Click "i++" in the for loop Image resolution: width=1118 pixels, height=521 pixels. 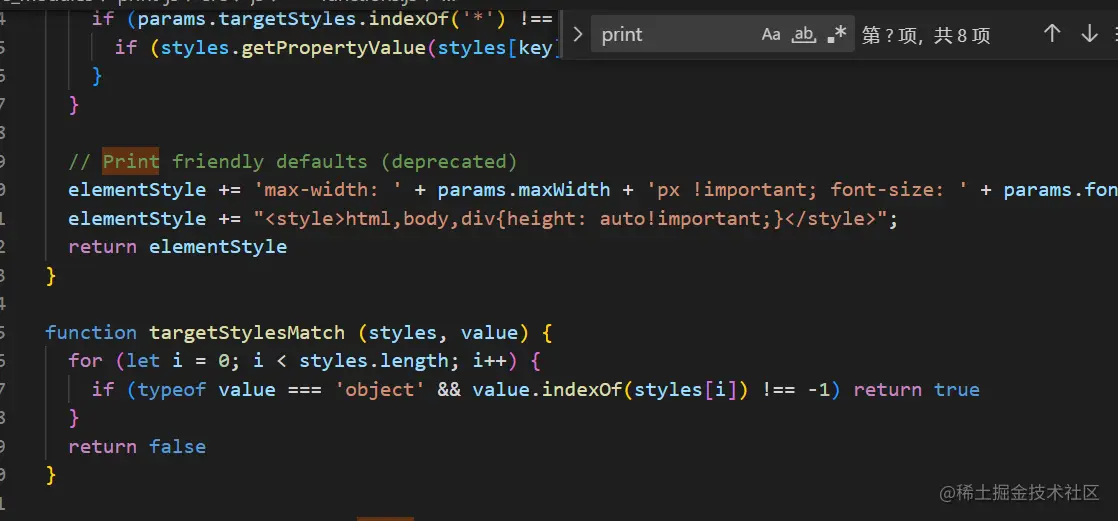[x=489, y=361]
